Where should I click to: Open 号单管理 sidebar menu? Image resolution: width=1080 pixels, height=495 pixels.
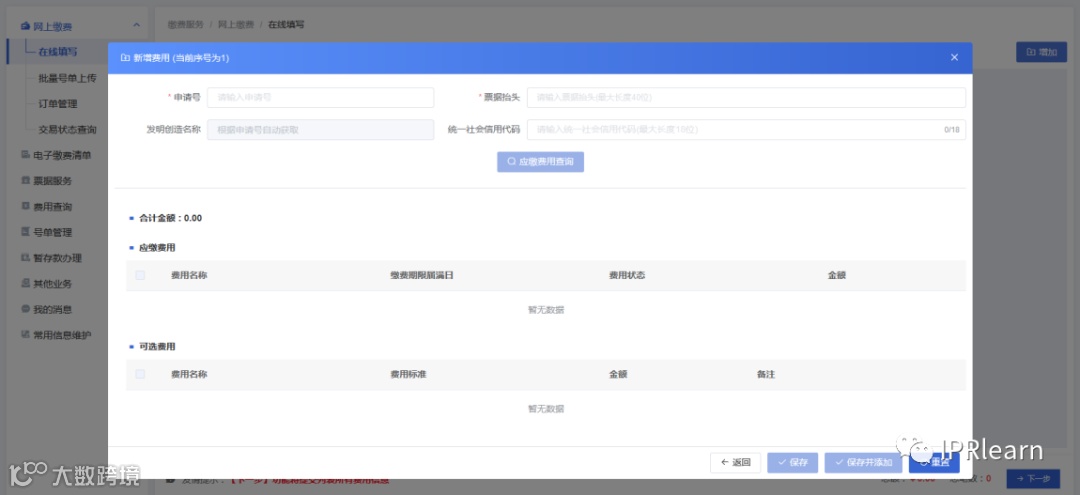click(x=53, y=233)
